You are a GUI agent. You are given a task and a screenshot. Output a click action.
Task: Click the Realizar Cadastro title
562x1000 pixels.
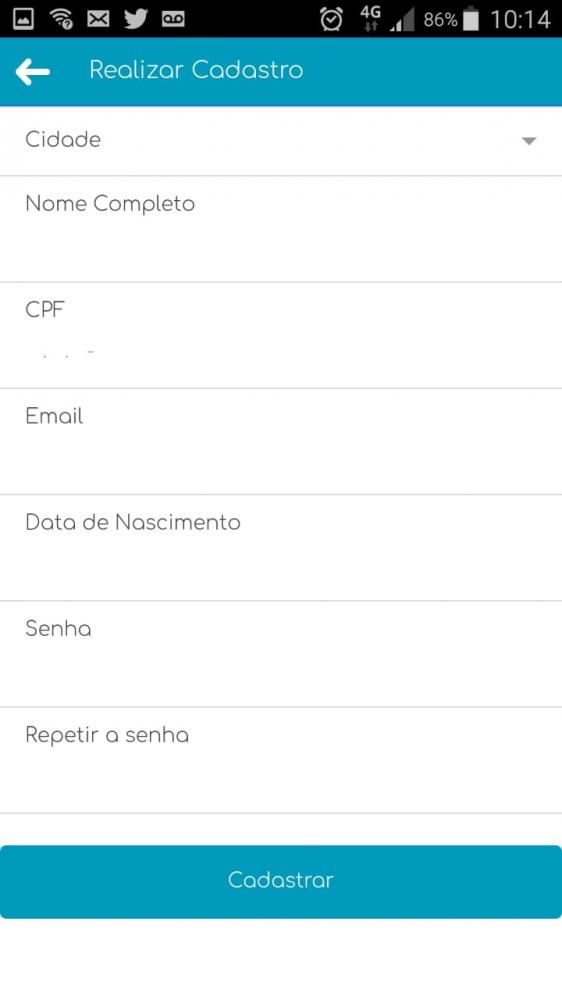196,70
